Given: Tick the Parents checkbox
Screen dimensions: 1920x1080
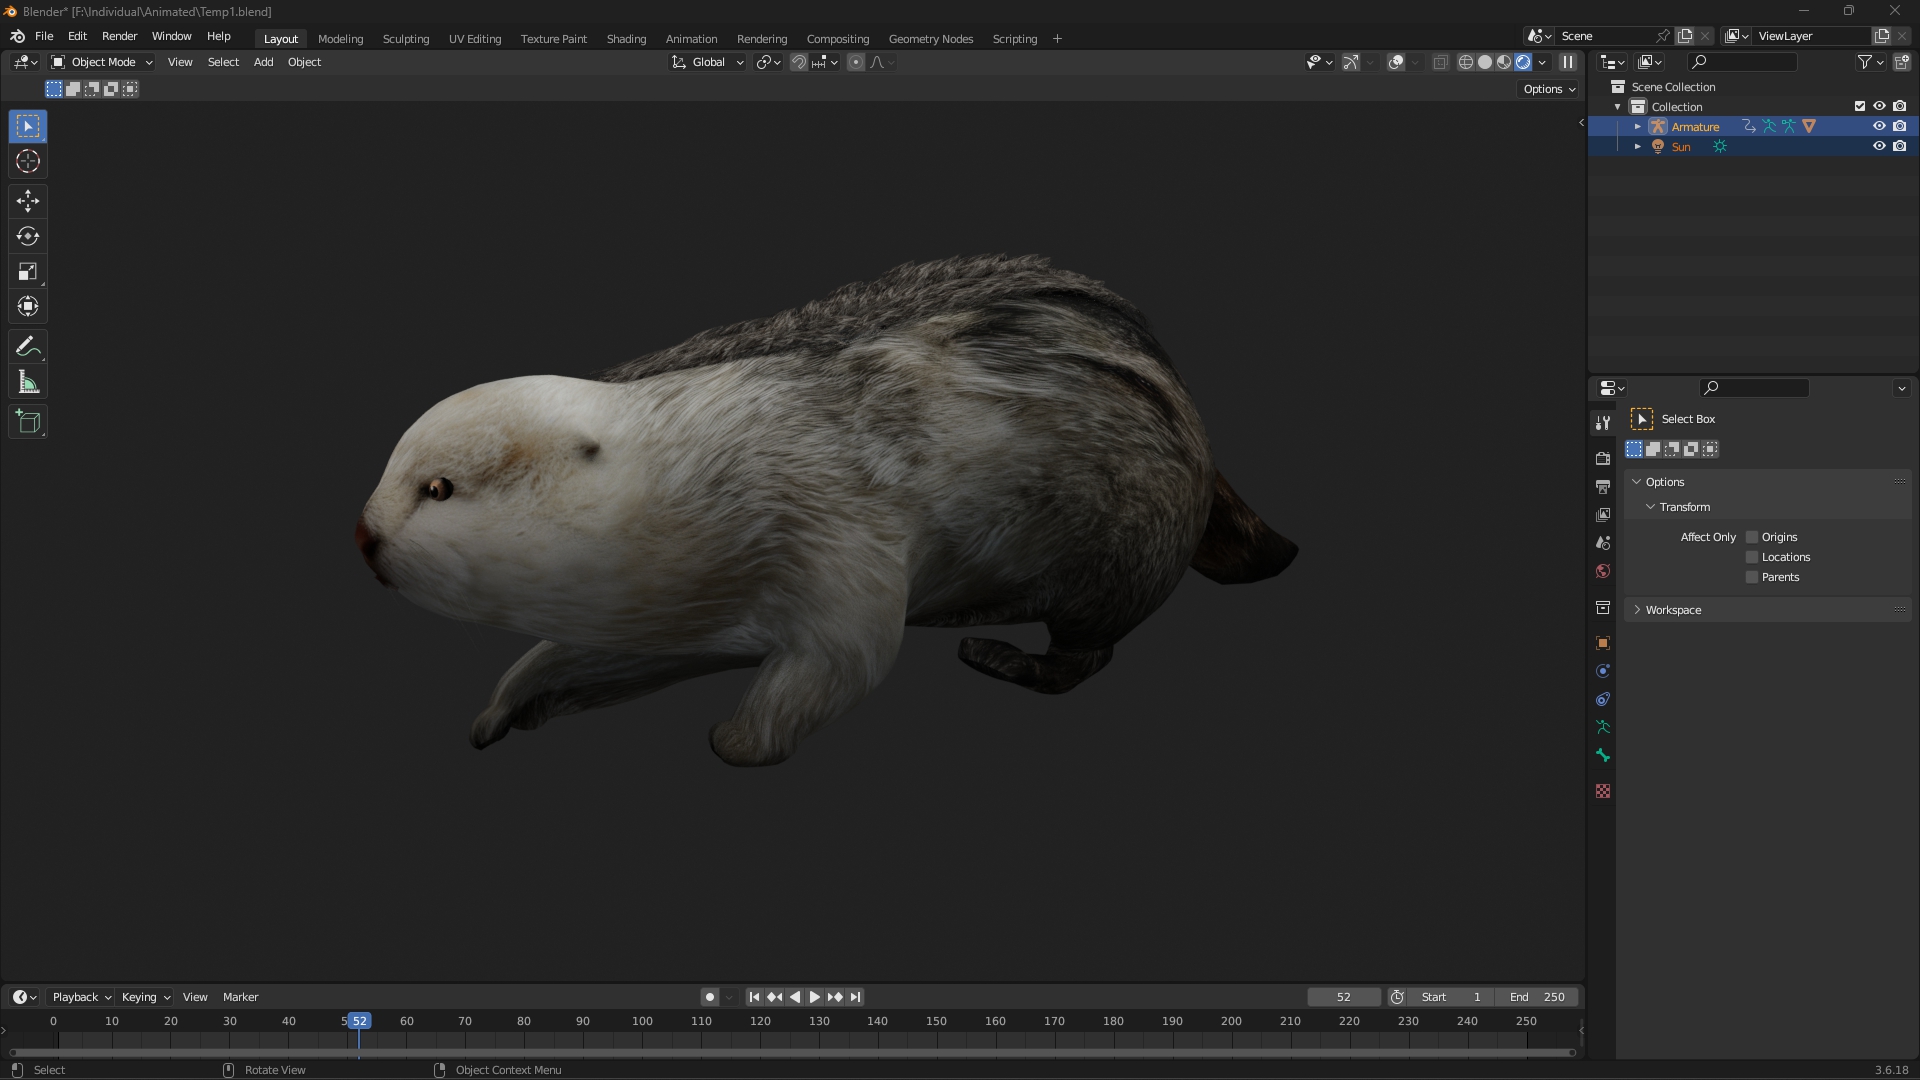Looking at the screenshot, I should (1752, 577).
